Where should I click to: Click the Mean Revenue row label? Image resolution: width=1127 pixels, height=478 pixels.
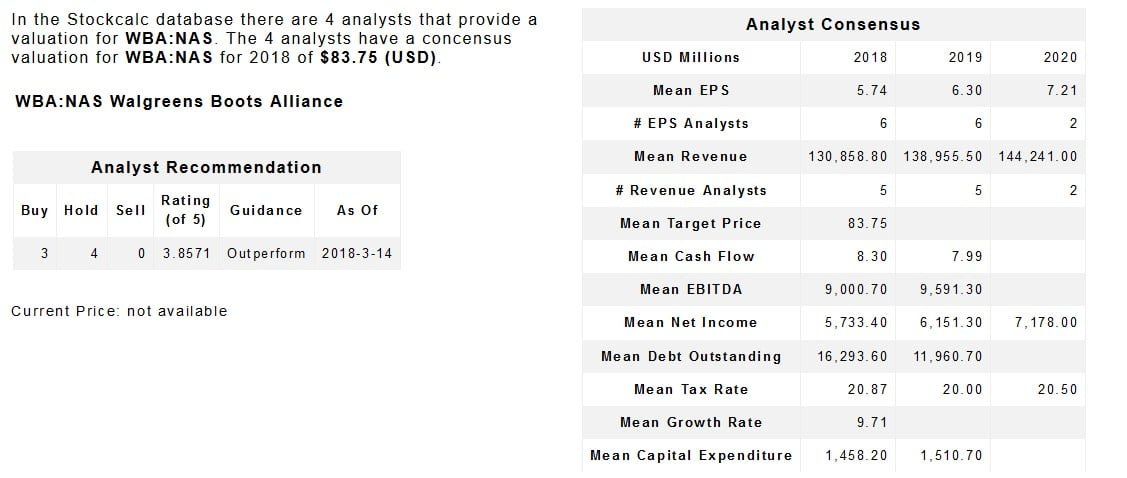[690, 156]
